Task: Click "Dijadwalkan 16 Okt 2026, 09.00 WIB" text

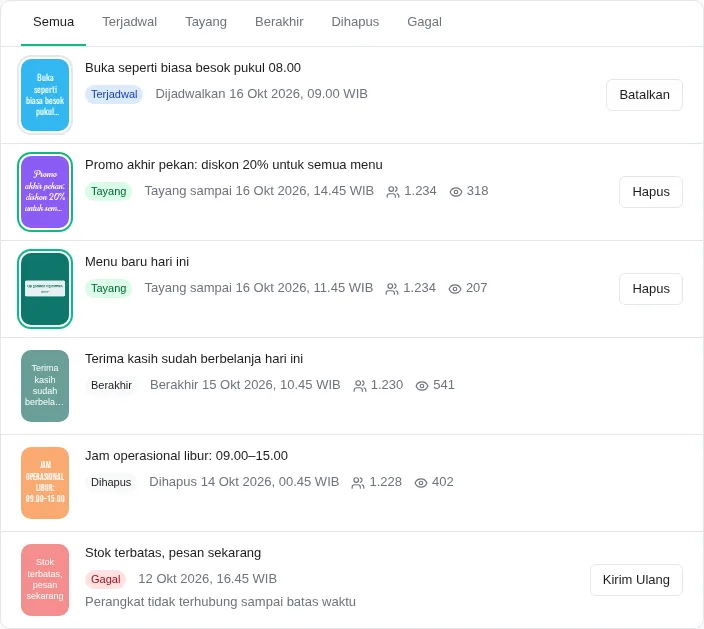Action: [x=261, y=94]
